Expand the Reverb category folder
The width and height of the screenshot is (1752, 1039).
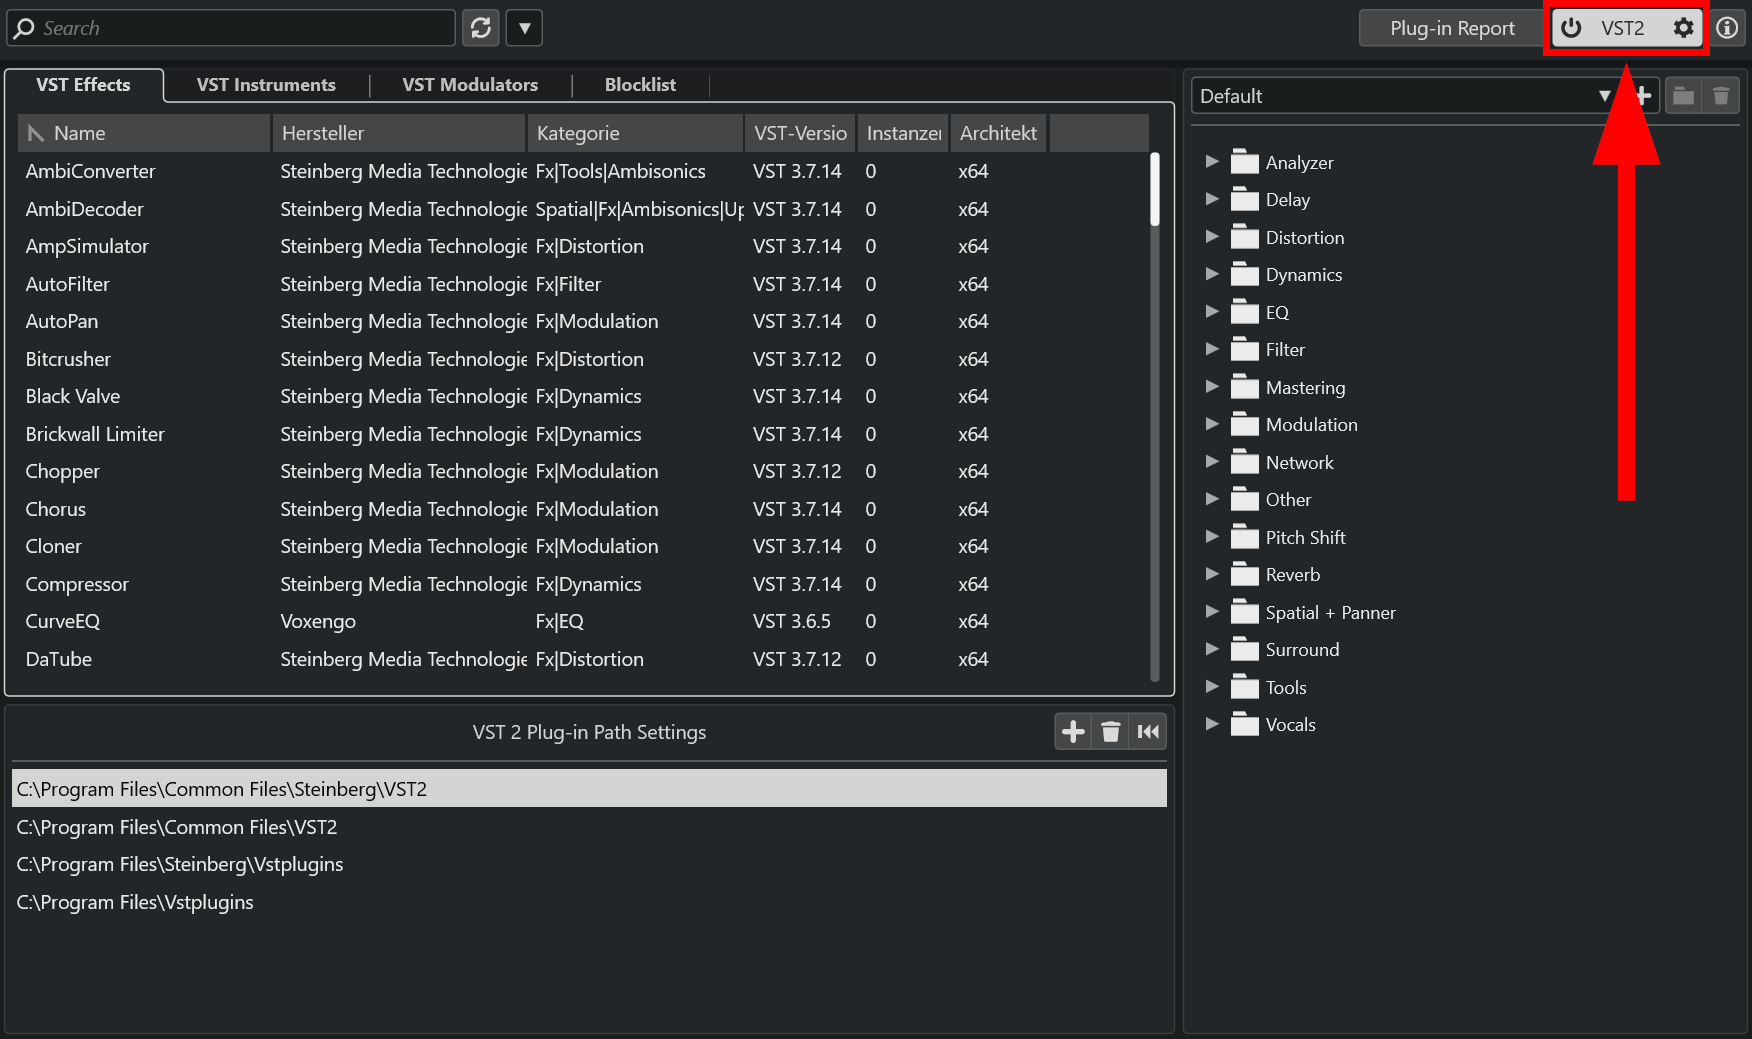1212,574
